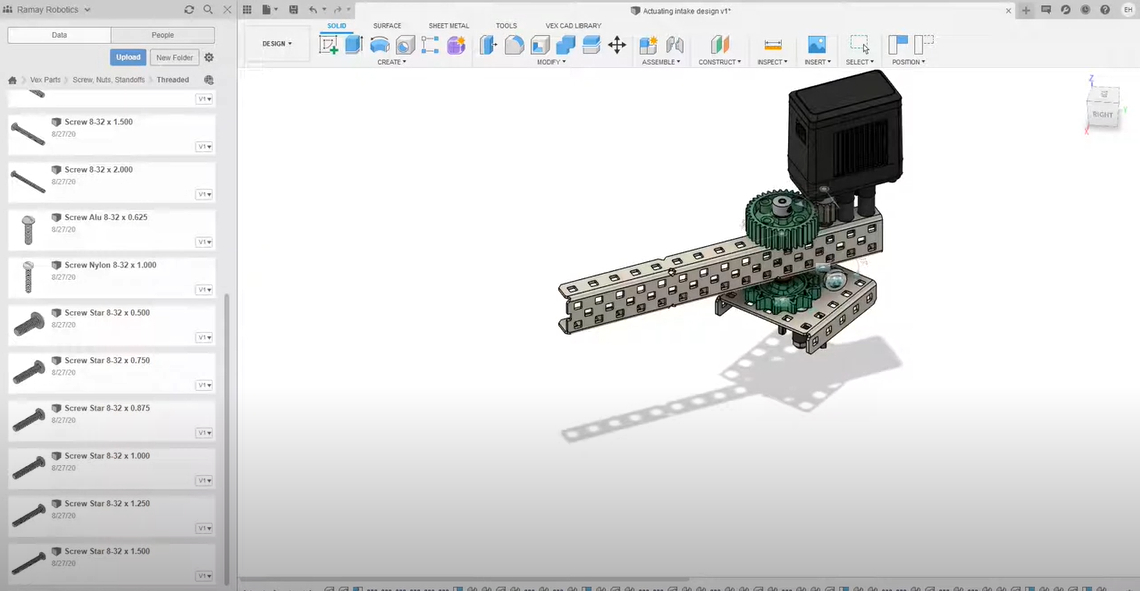Image resolution: width=1140 pixels, height=591 pixels.
Task: Click the Screw Nylon 8-32 x 1.000 thumbnail
Action: [29, 276]
